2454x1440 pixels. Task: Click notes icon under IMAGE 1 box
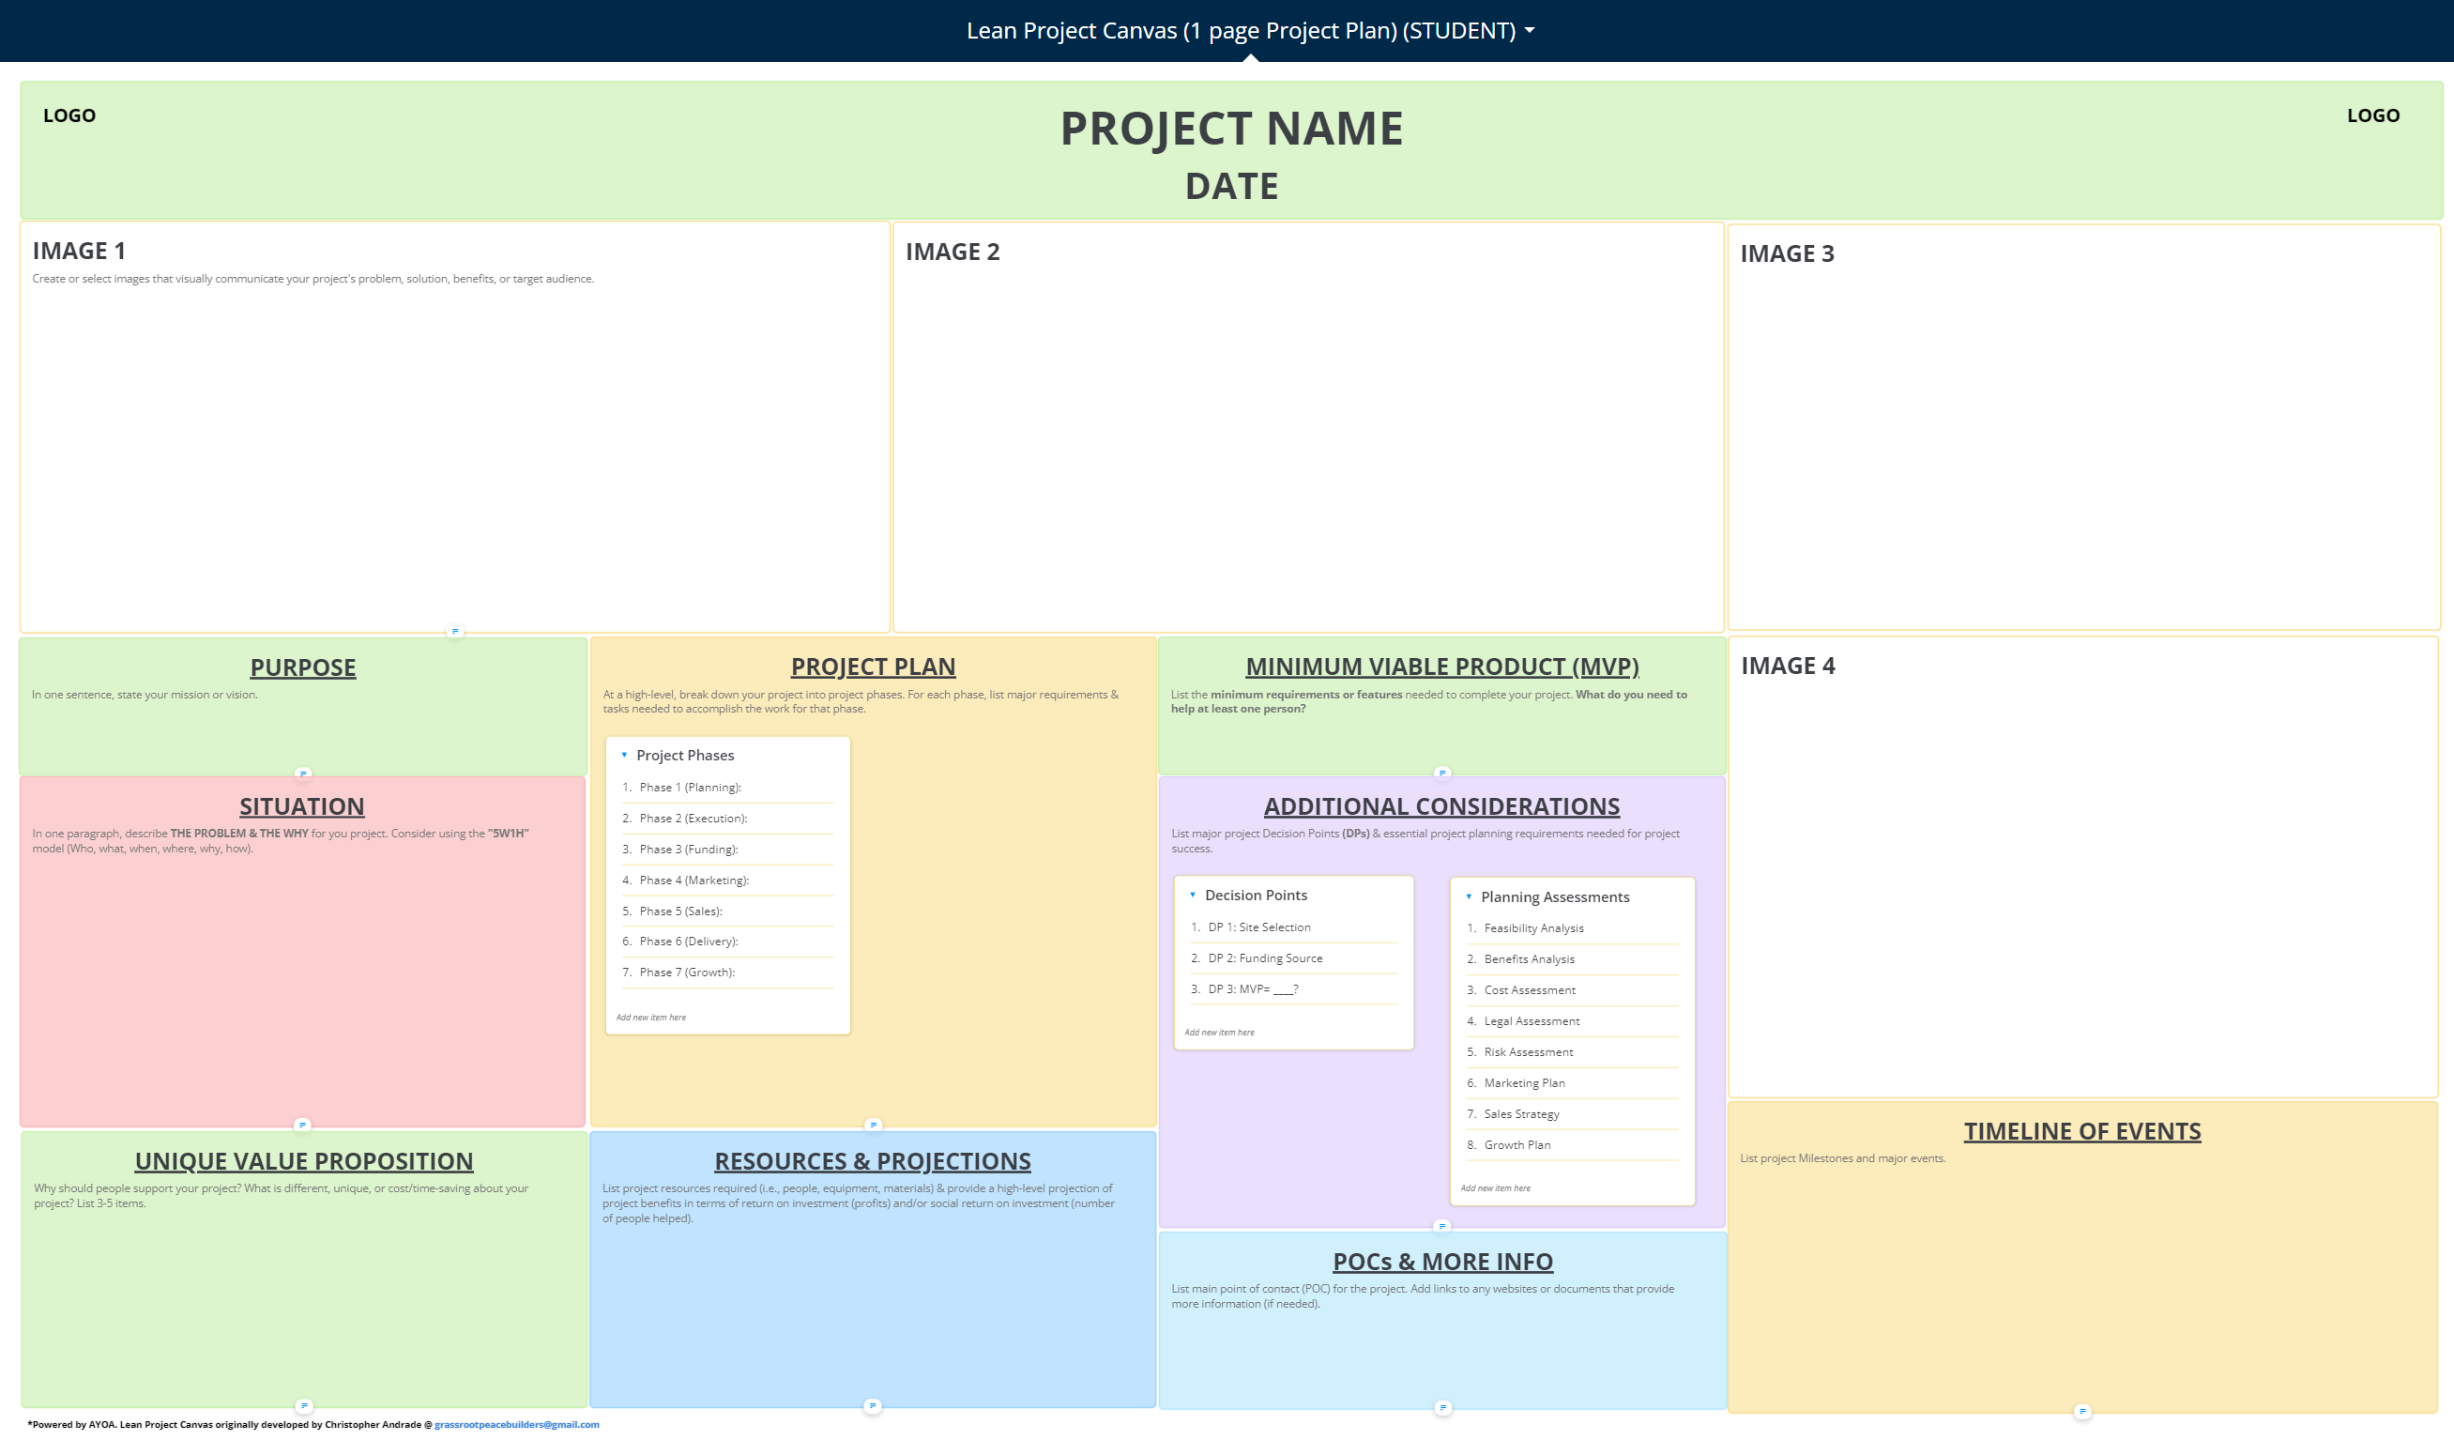[455, 632]
